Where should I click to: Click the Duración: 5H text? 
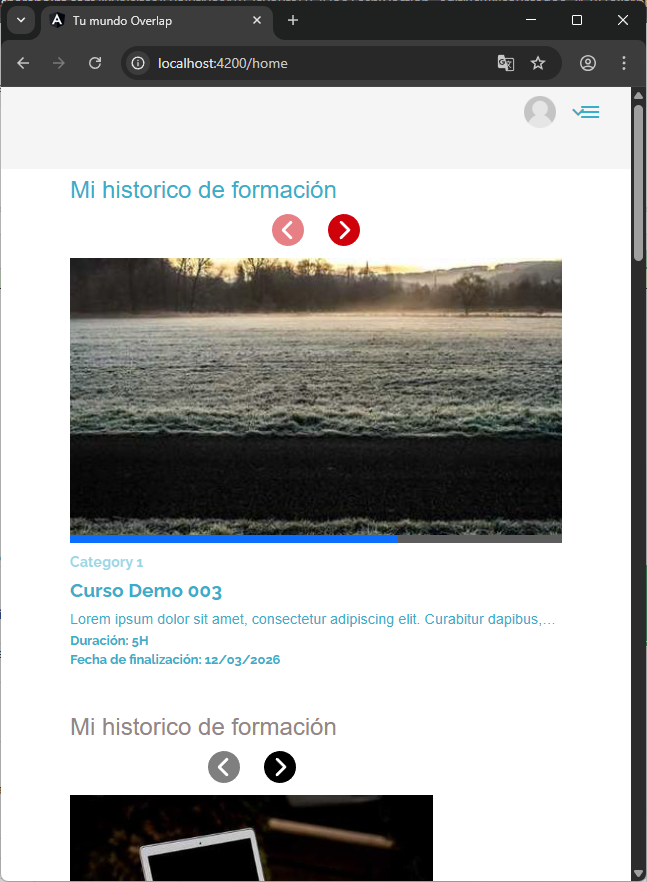tap(109, 641)
